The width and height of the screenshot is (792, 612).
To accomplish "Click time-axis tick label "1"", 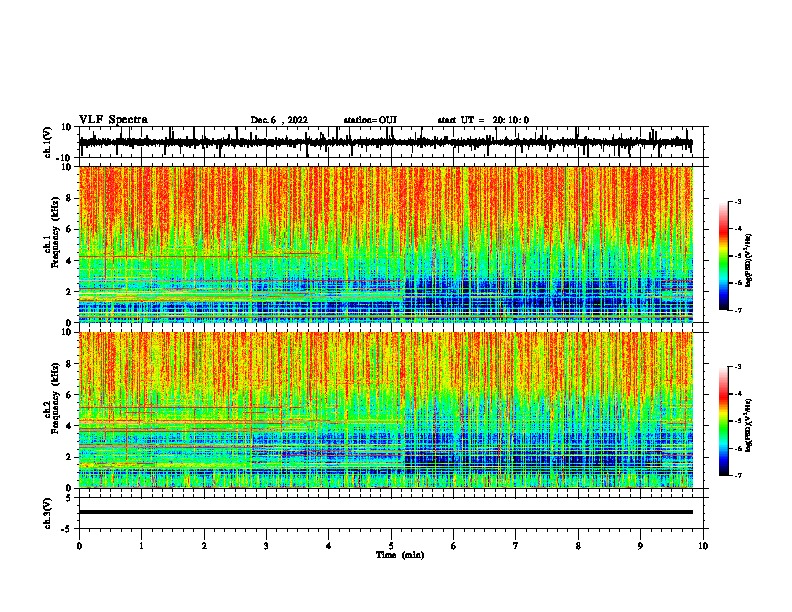I will tap(141, 546).
